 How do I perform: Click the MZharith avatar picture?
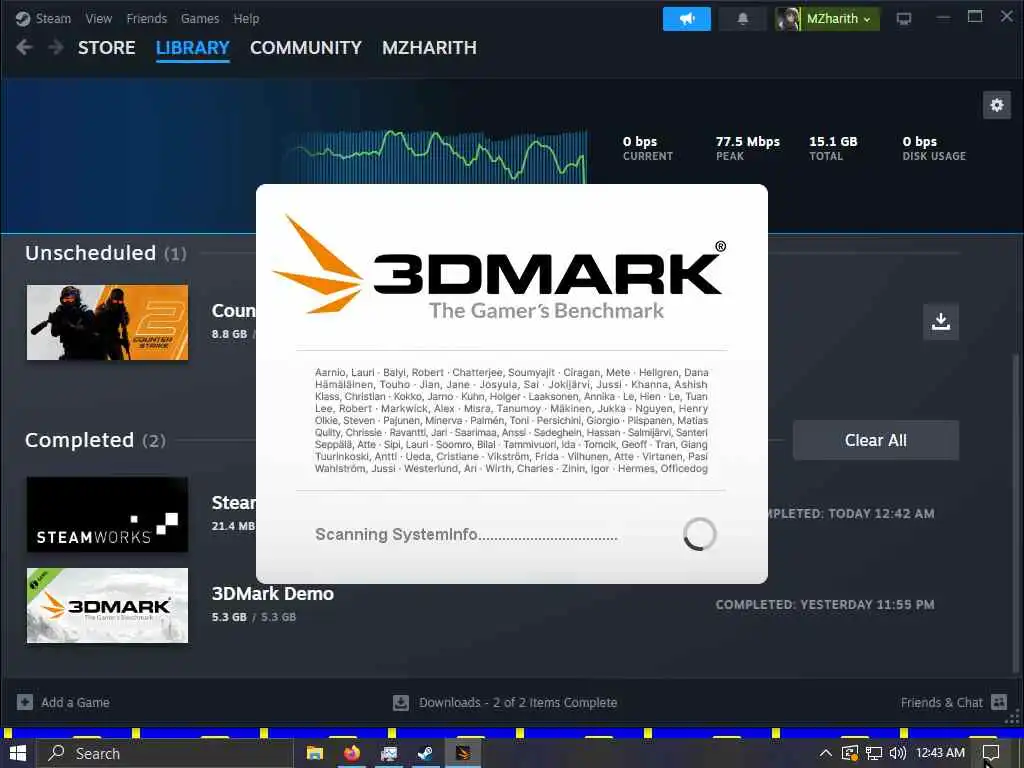(788, 19)
